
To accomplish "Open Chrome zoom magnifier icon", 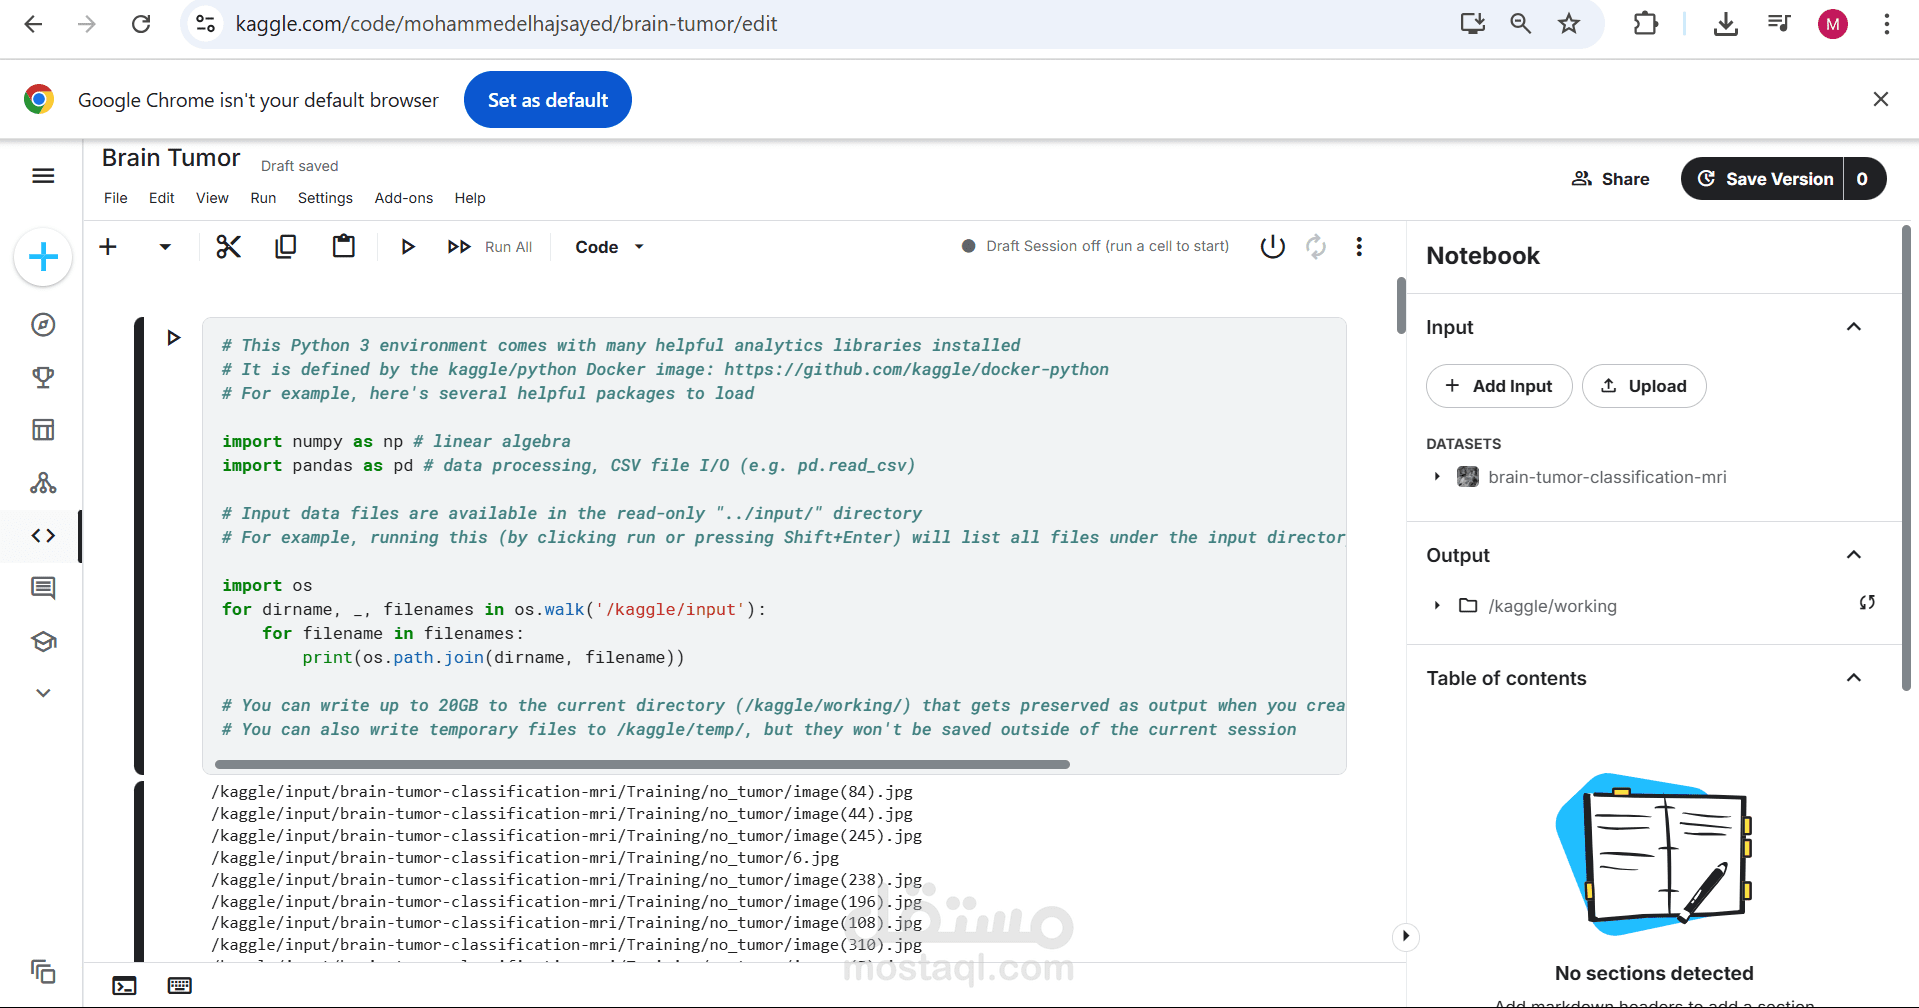I will pyautogui.click(x=1521, y=24).
